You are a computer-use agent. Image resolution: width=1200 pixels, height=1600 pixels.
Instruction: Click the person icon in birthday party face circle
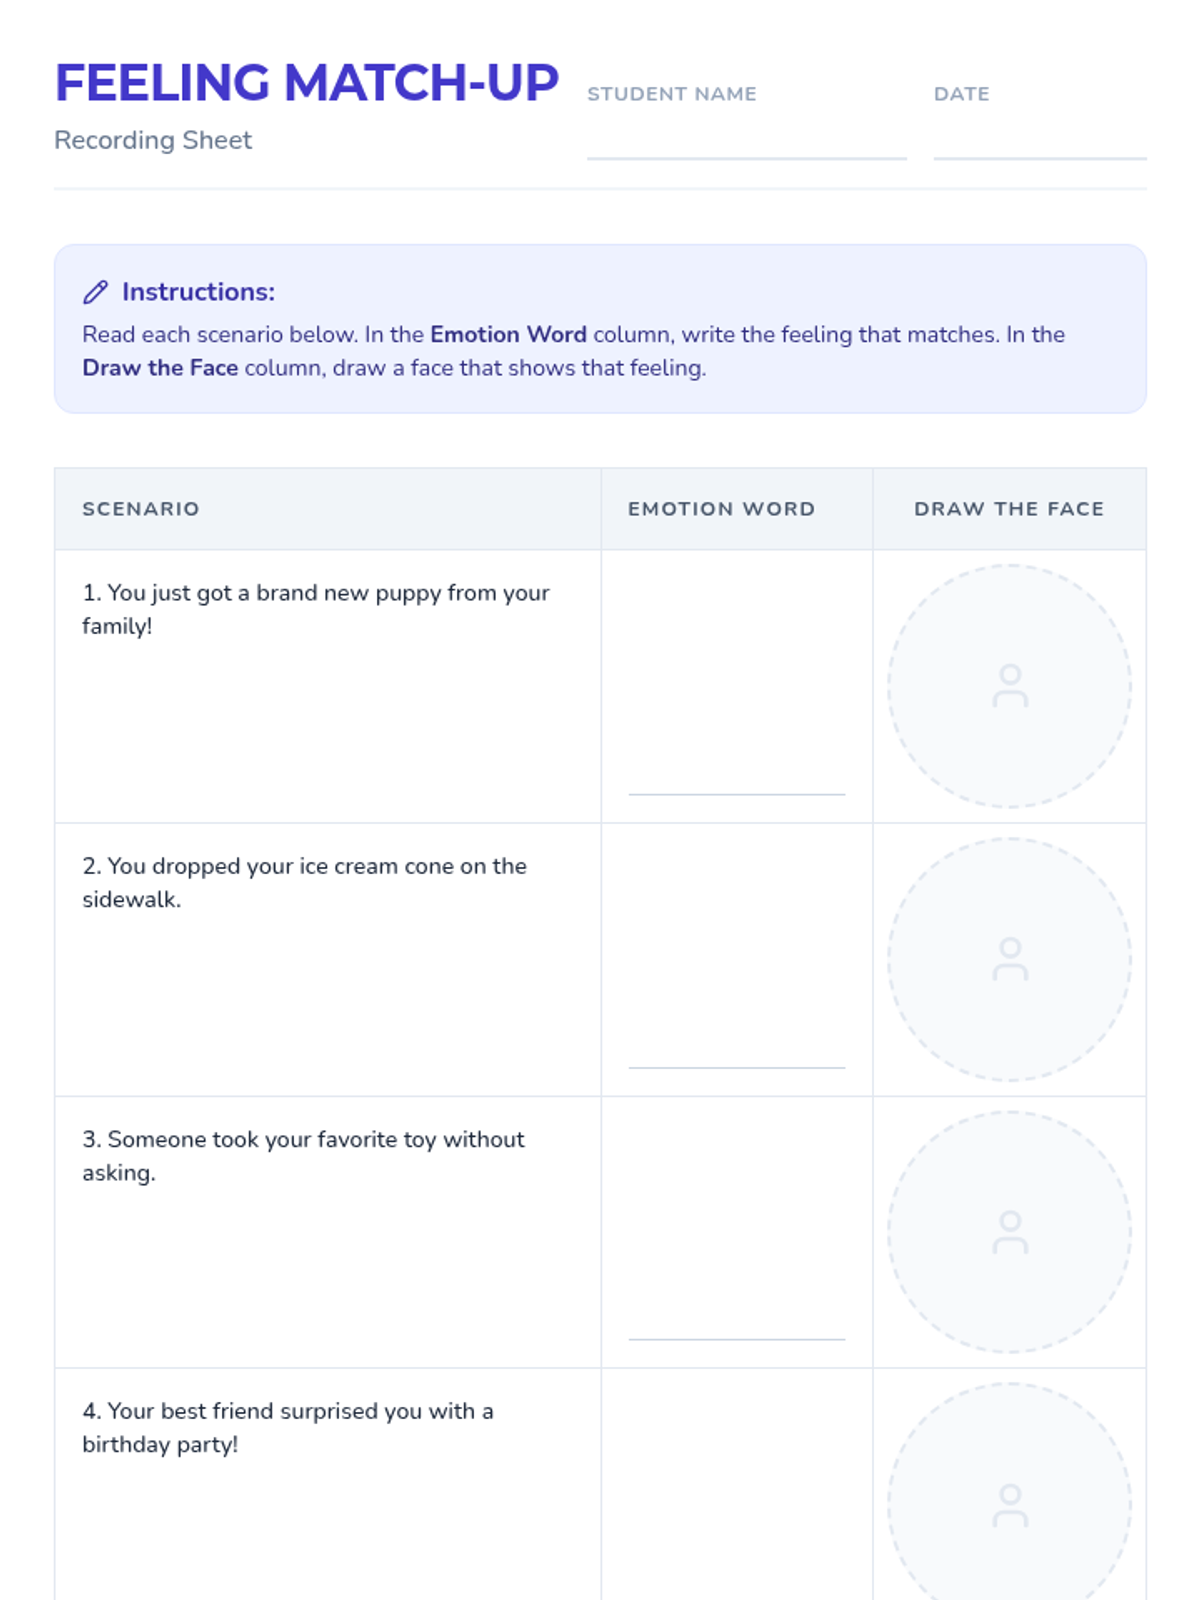pos(1010,1505)
